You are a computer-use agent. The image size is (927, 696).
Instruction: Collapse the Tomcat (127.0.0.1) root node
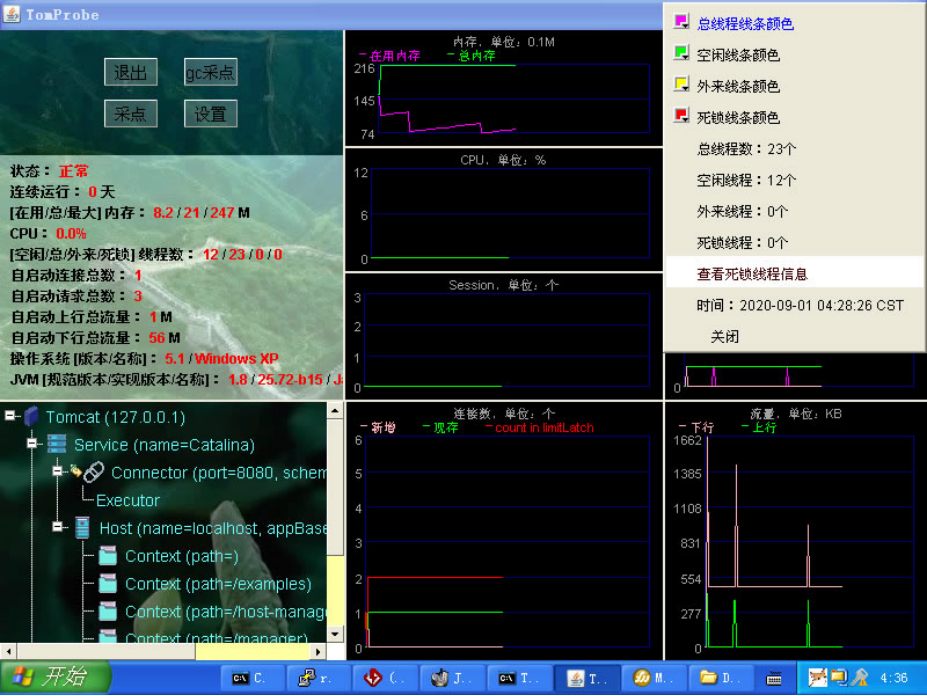click(x=10, y=416)
